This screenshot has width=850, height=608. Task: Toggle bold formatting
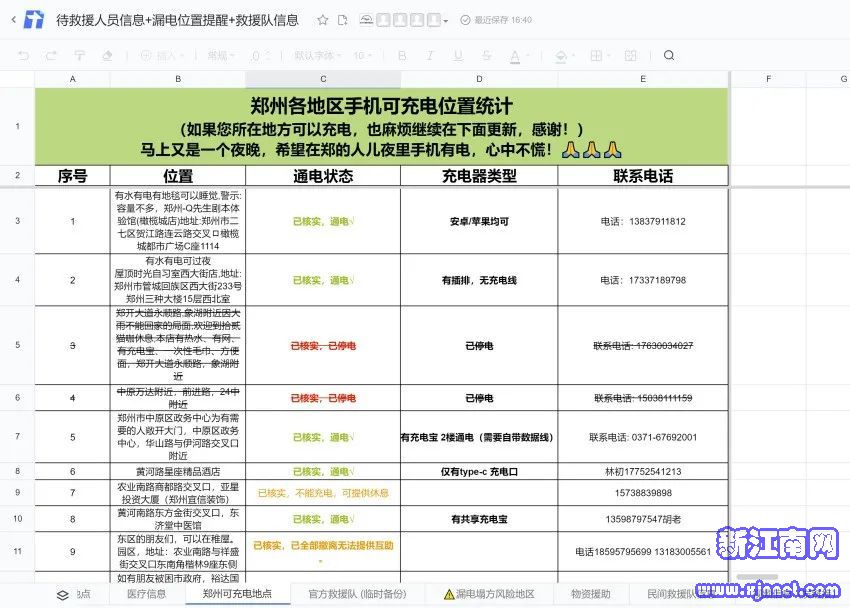402,55
